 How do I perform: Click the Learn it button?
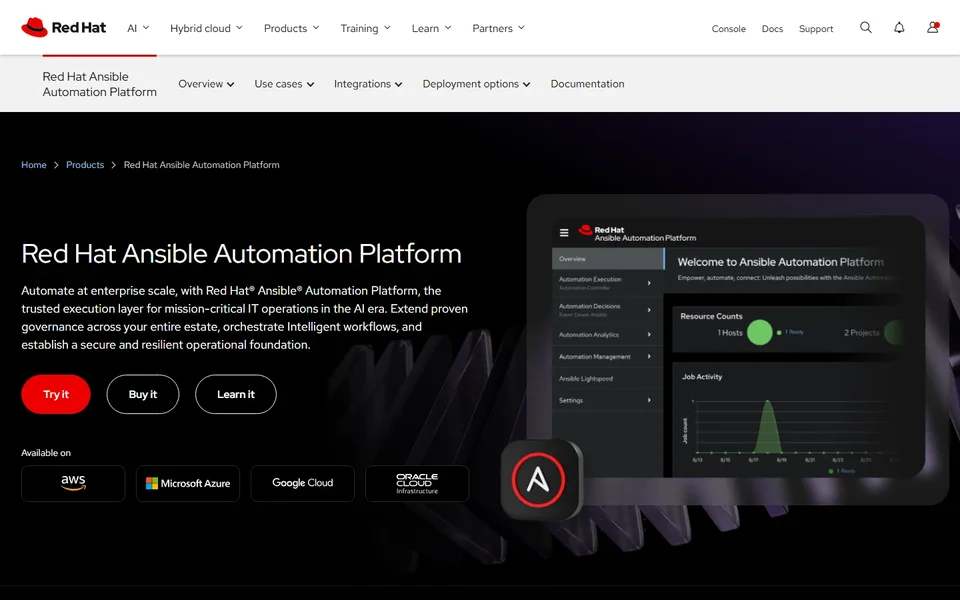[x=236, y=394]
